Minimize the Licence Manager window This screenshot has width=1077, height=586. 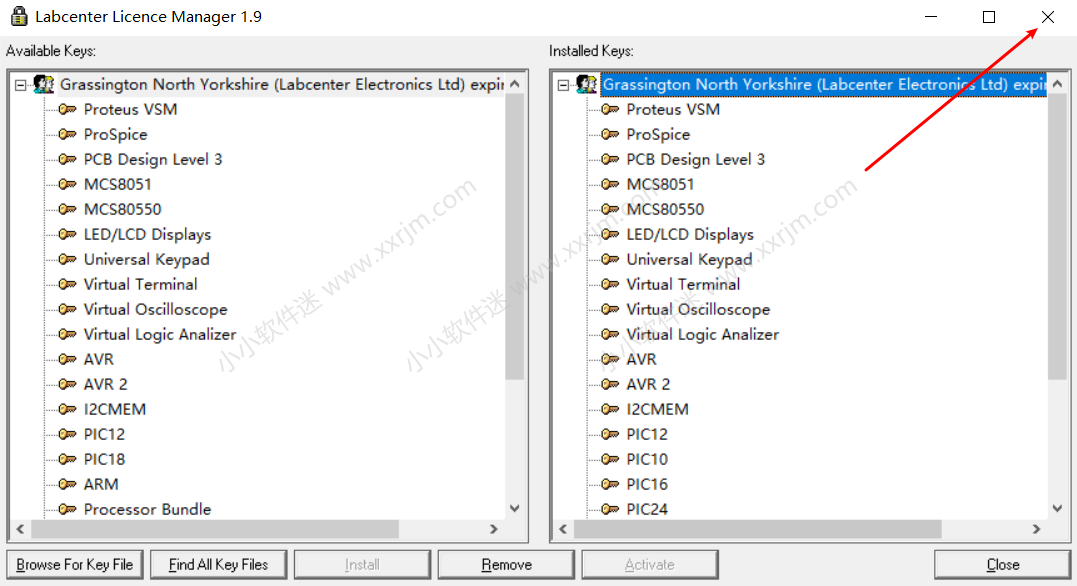tap(931, 17)
